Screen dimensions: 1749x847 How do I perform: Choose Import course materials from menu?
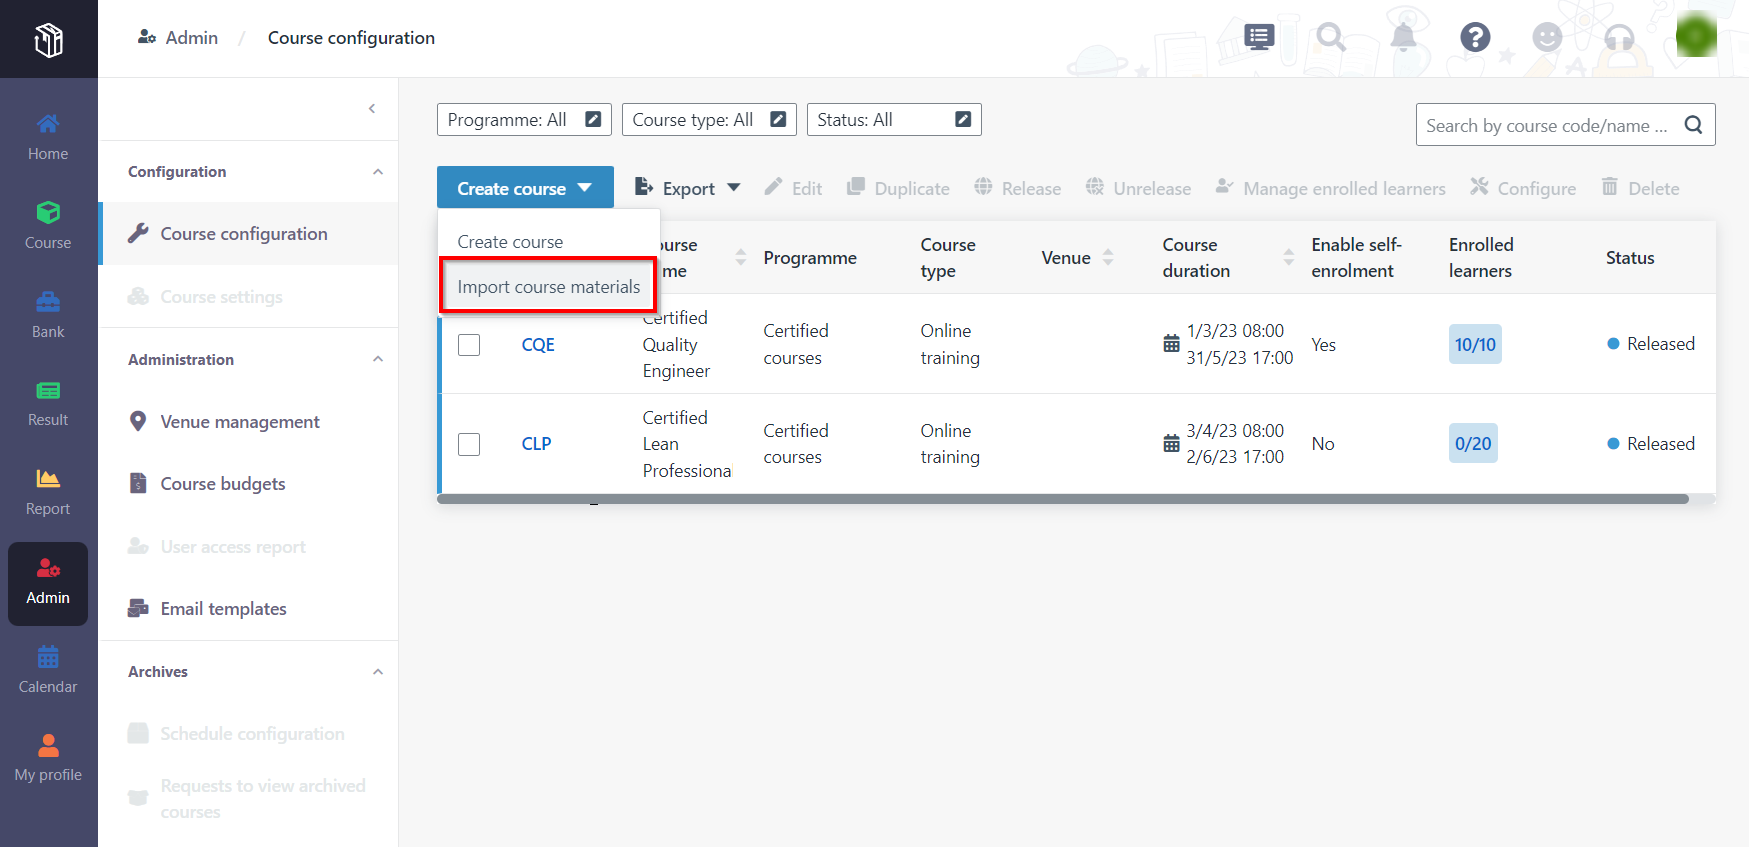coord(548,287)
